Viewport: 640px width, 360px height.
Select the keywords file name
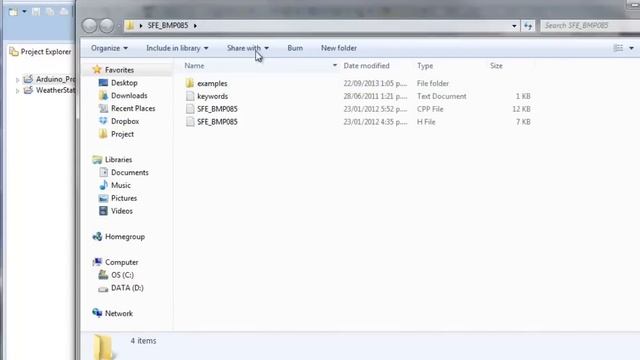click(213, 96)
